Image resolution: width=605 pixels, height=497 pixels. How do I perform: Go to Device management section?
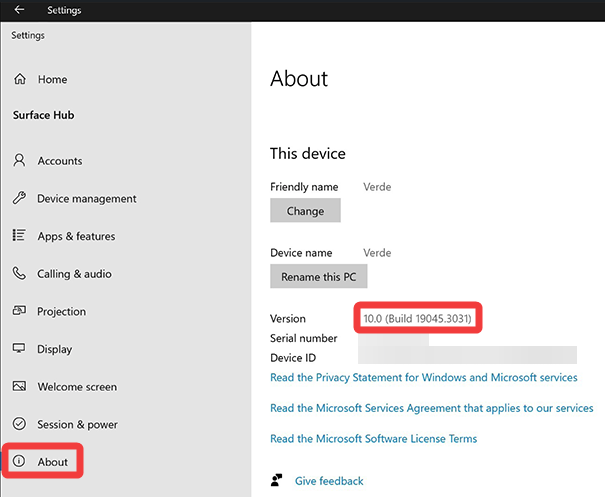(87, 199)
